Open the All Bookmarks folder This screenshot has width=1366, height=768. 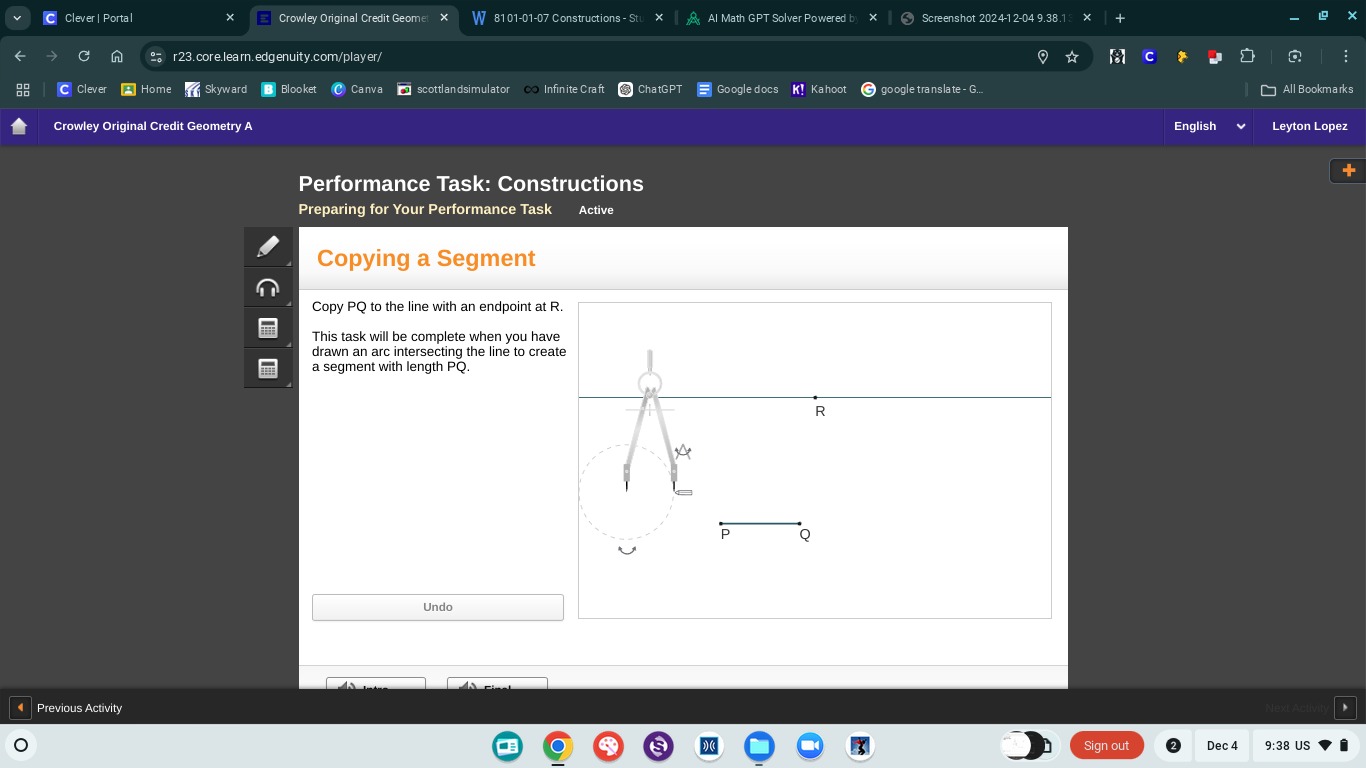point(1307,89)
